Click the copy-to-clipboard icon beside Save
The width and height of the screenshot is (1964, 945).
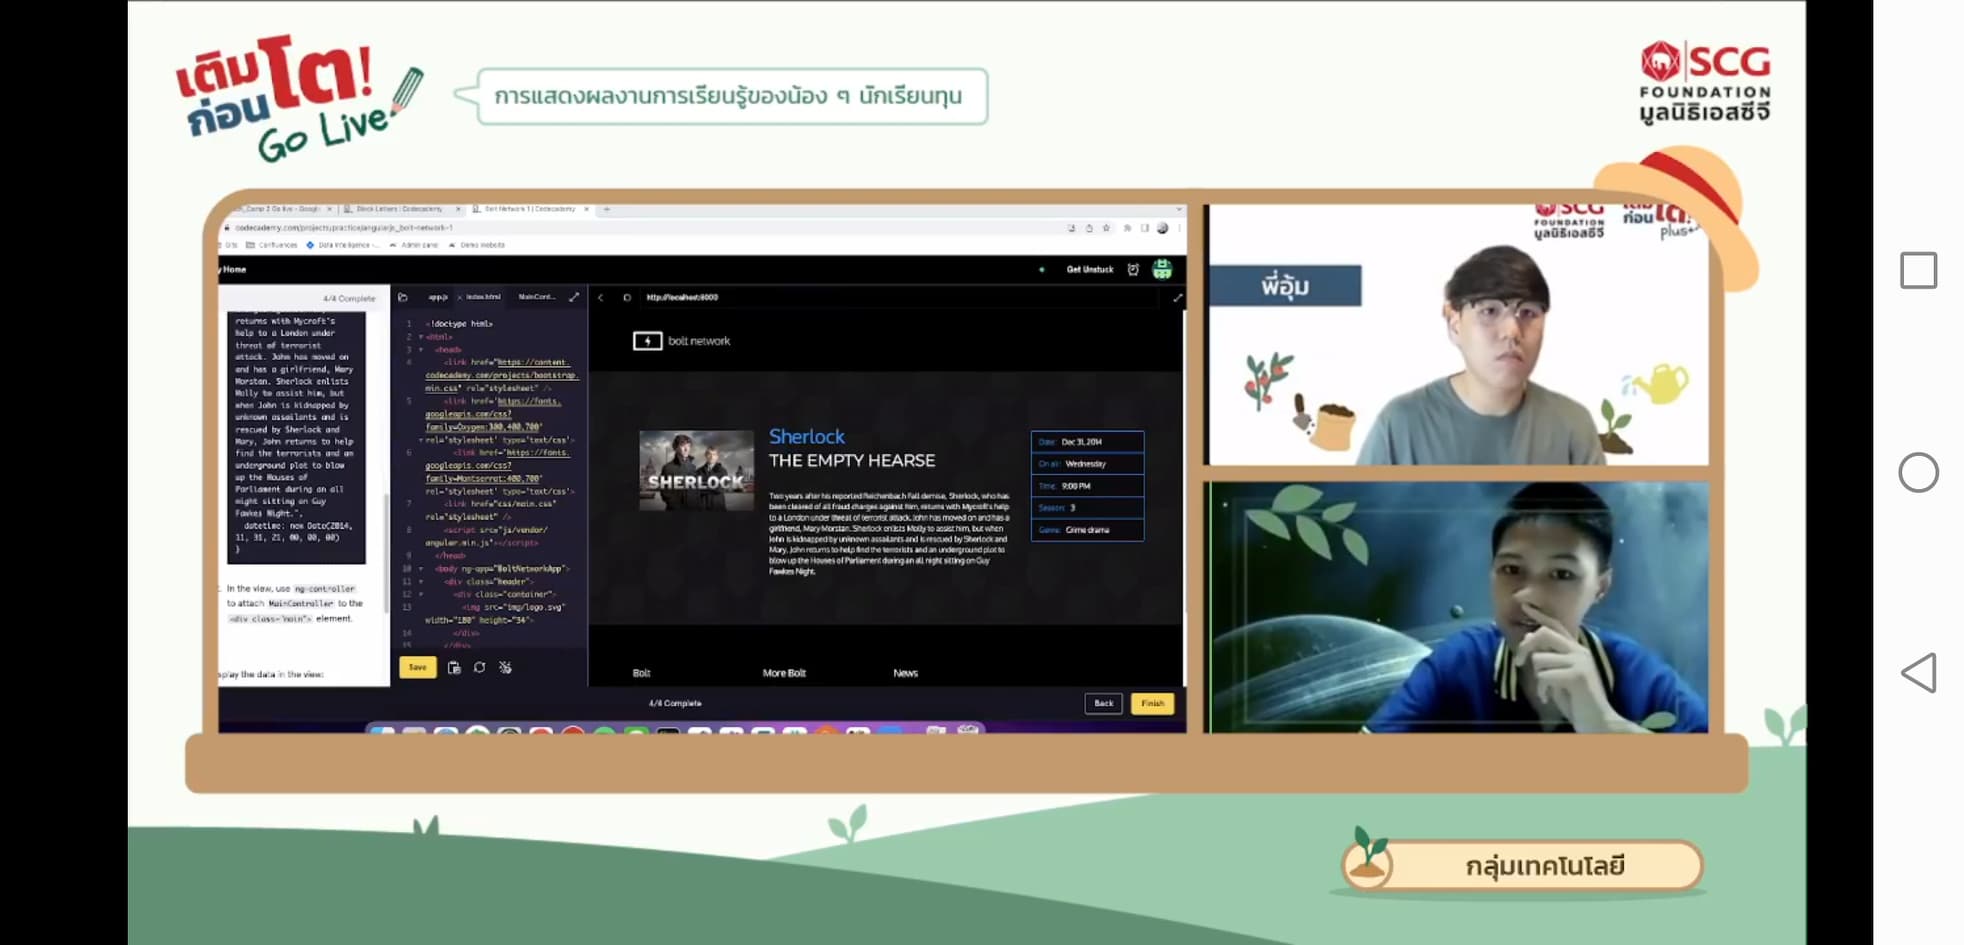tap(454, 667)
